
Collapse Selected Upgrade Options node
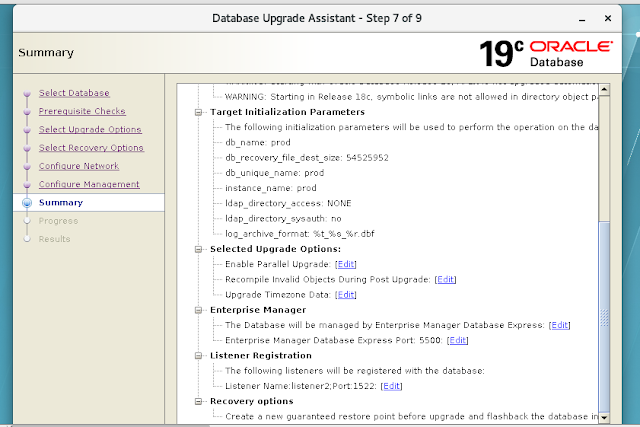198,249
